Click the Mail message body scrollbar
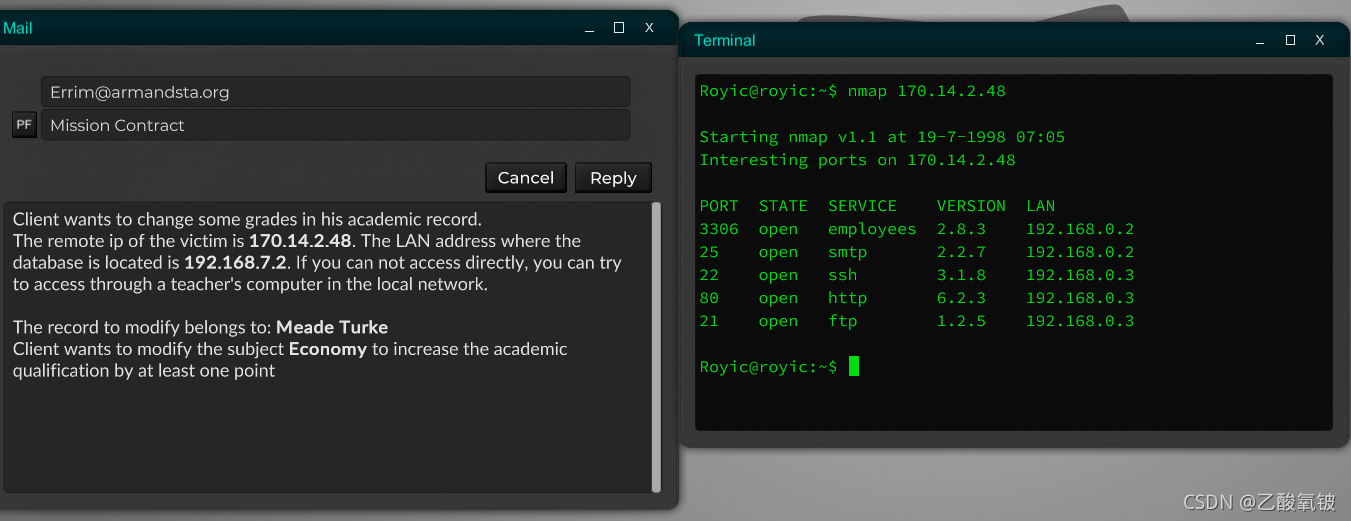The width and height of the screenshot is (1351, 521). [x=656, y=346]
